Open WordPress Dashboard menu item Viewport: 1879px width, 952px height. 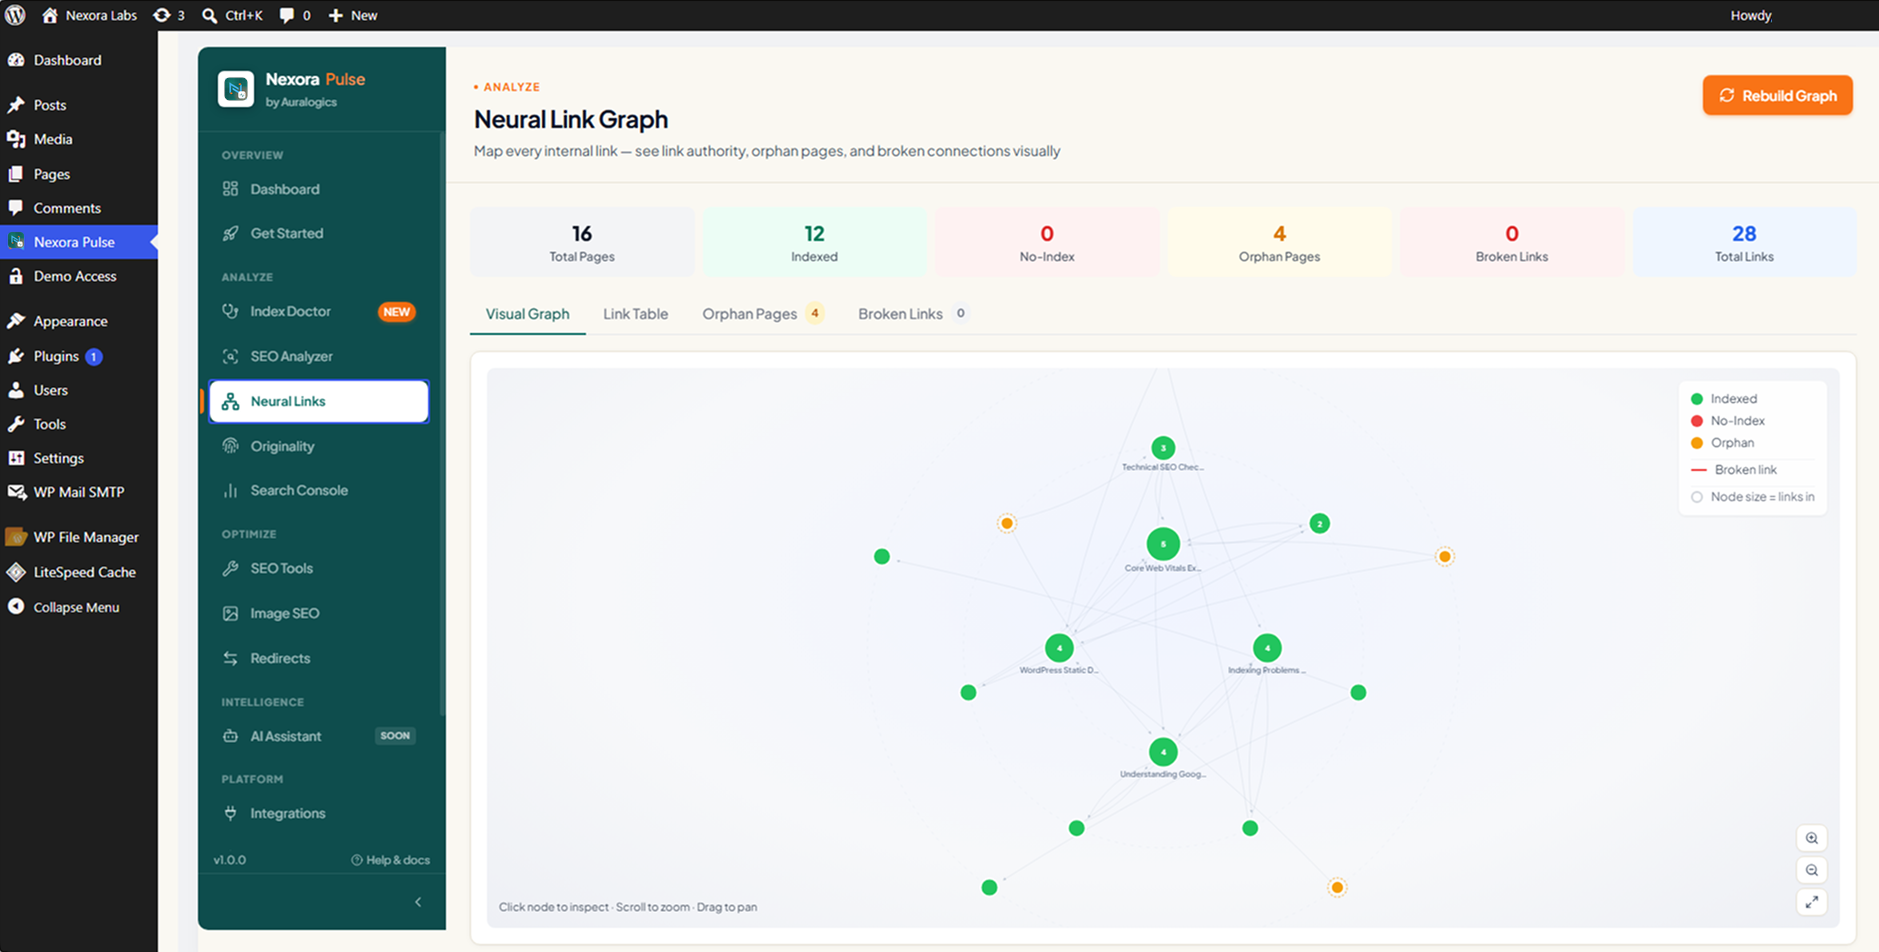pyautogui.click(x=78, y=60)
